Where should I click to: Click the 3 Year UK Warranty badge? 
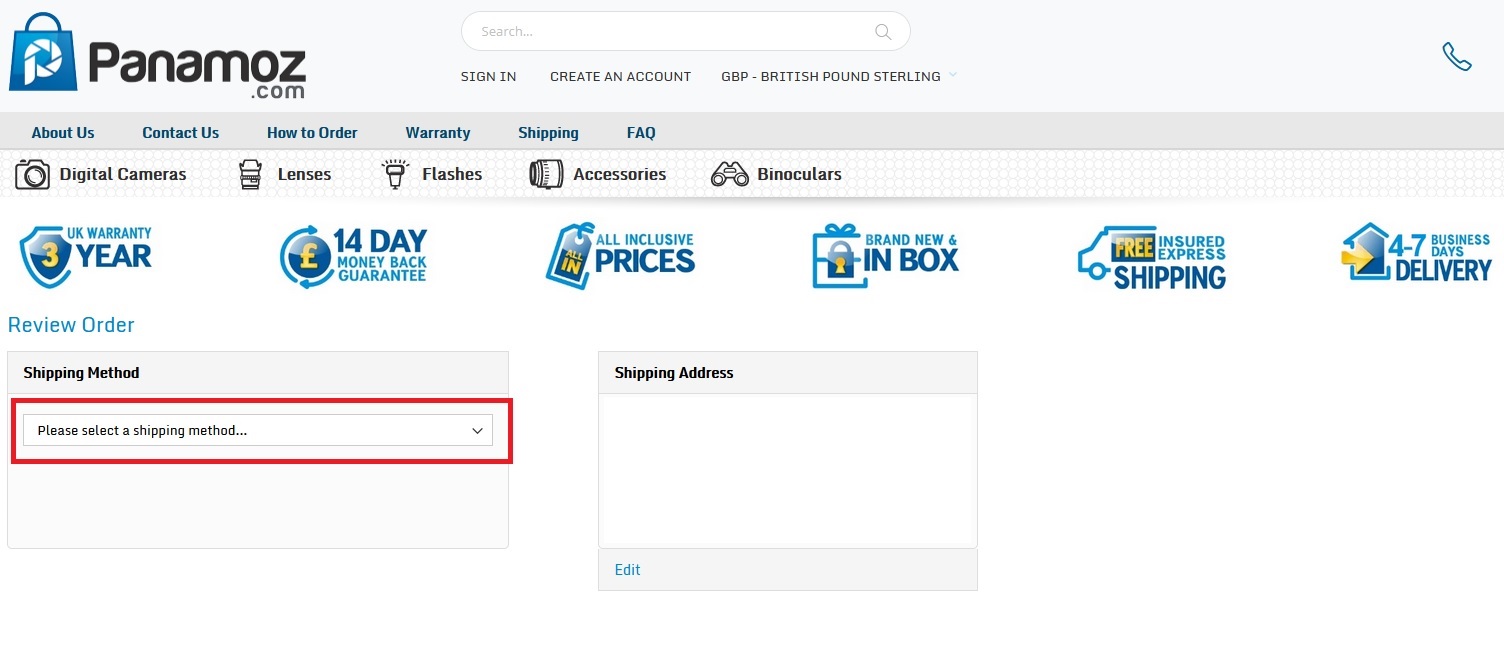click(86, 256)
